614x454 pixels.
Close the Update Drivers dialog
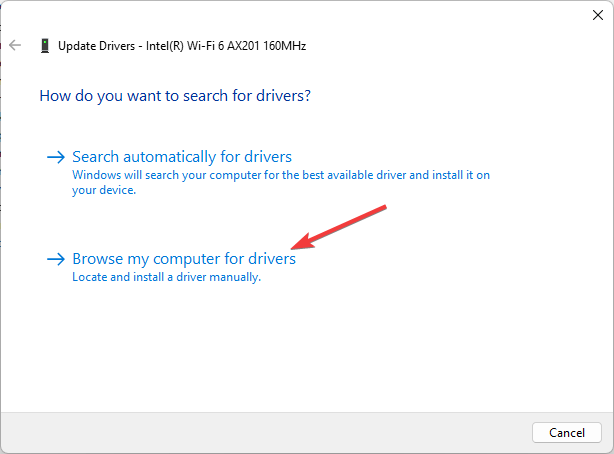(598, 15)
